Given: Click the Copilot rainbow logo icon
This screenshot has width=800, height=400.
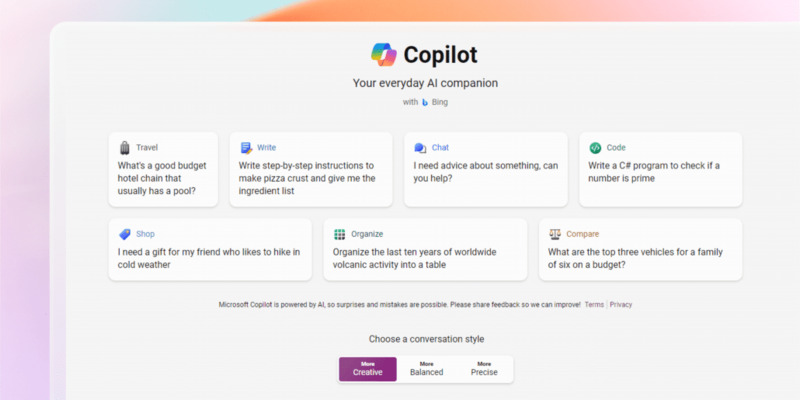Looking at the screenshot, I should pos(384,55).
